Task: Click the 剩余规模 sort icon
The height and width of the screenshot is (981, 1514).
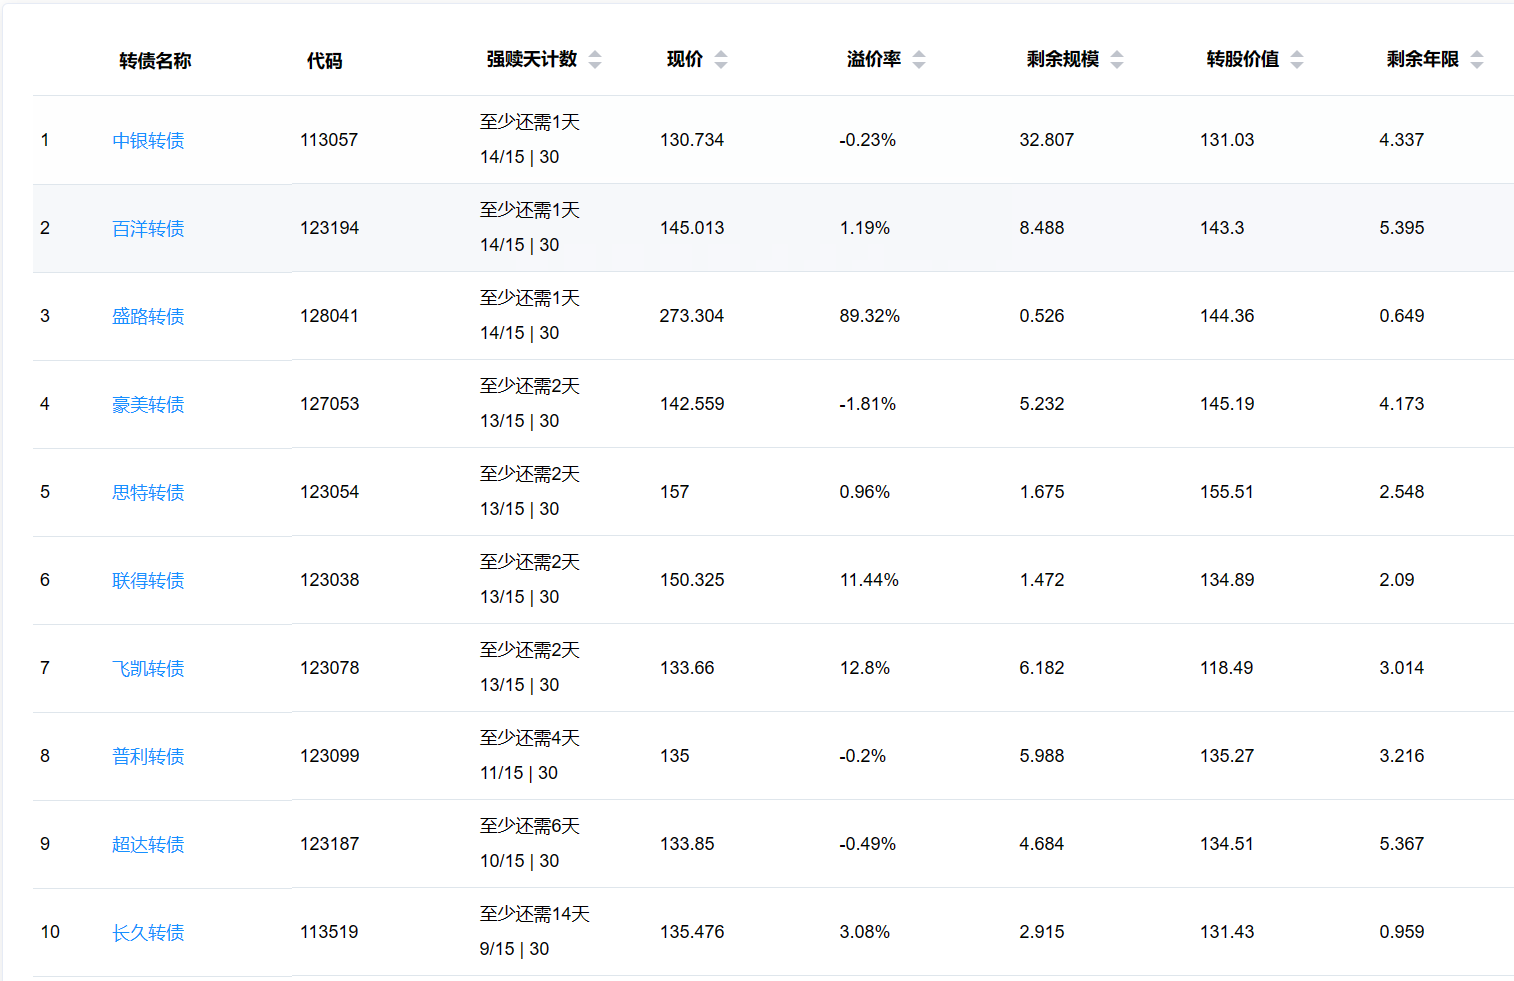Action: [x=1117, y=60]
